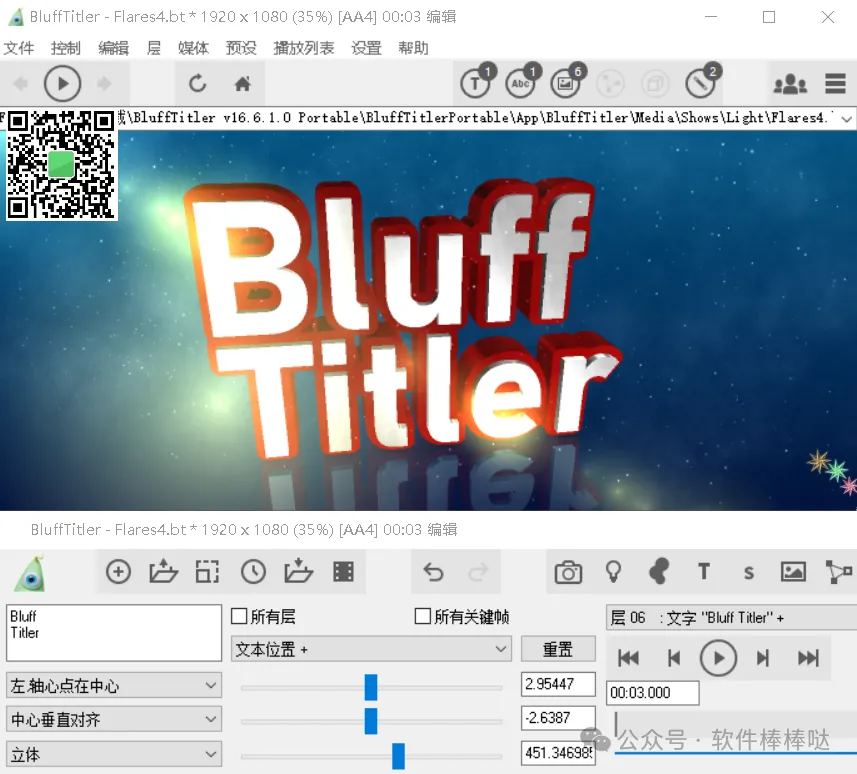Expand the file path dropdown arrow
Image resolution: width=857 pixels, height=774 pixels.
[x=847, y=119]
